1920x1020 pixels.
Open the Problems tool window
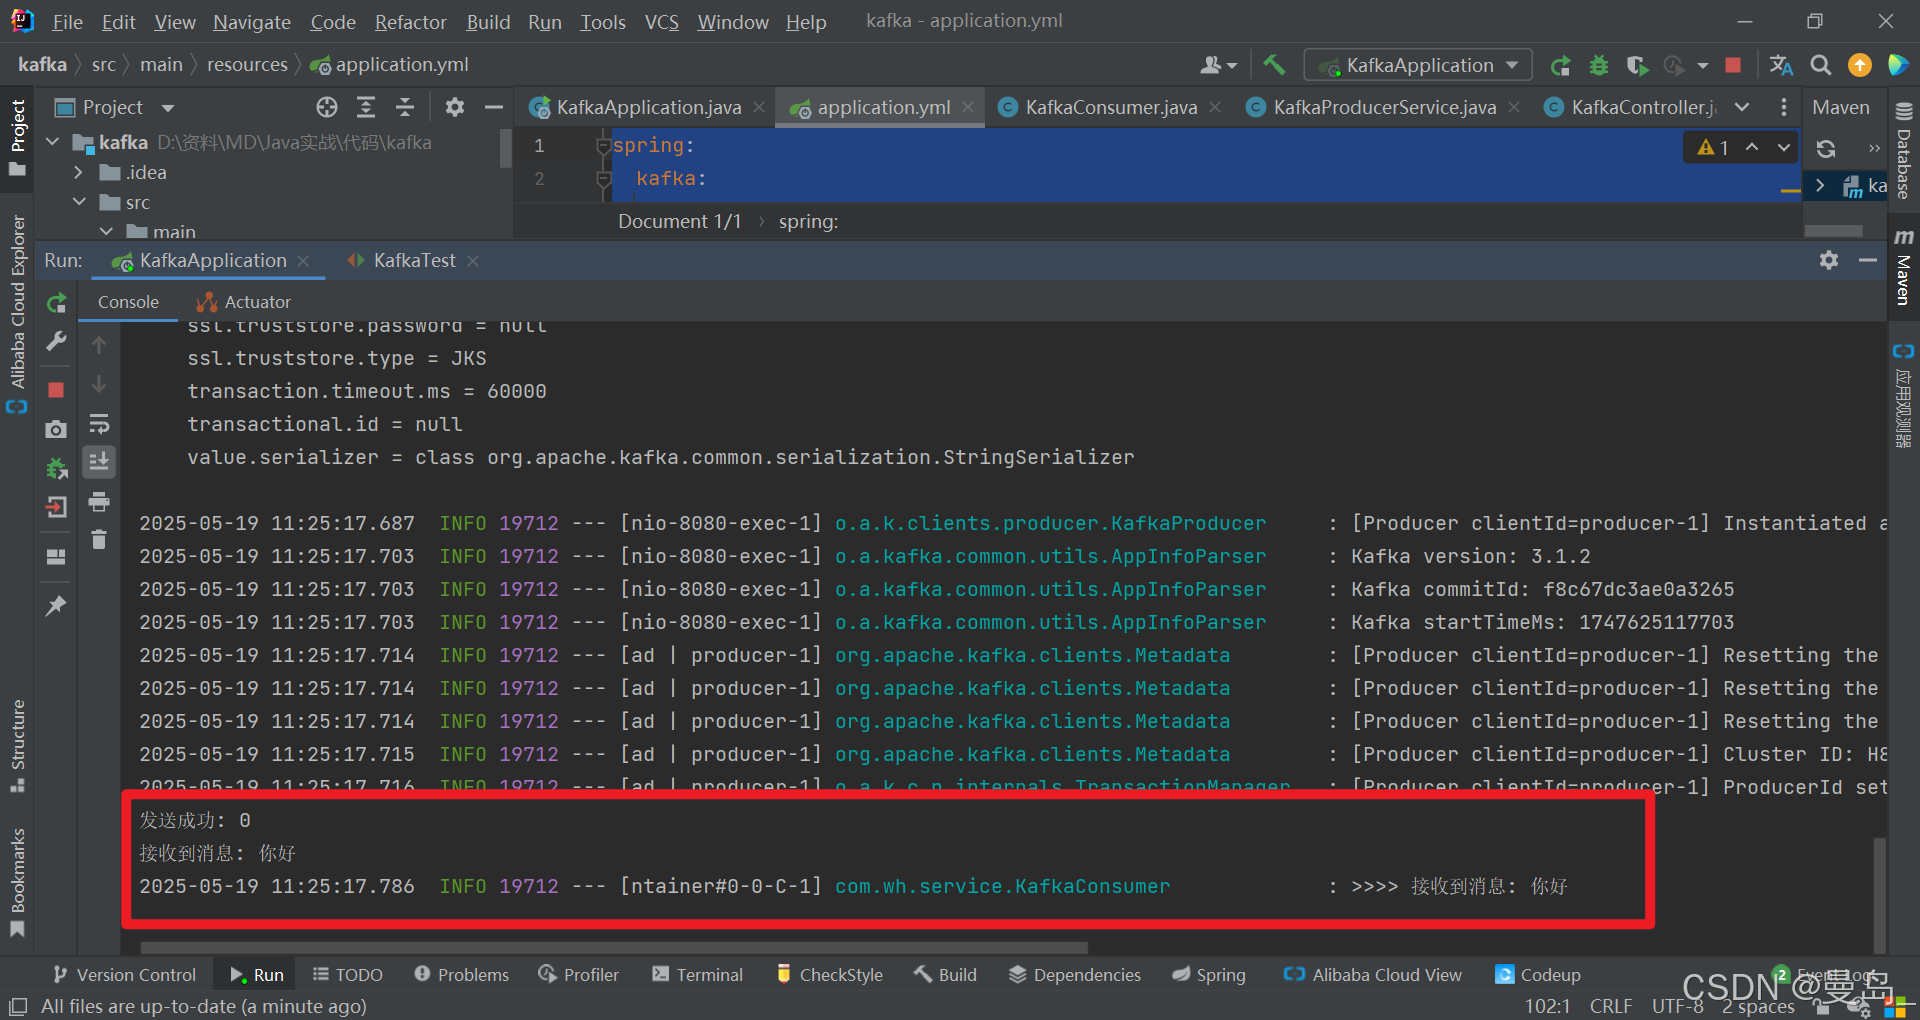coord(461,975)
